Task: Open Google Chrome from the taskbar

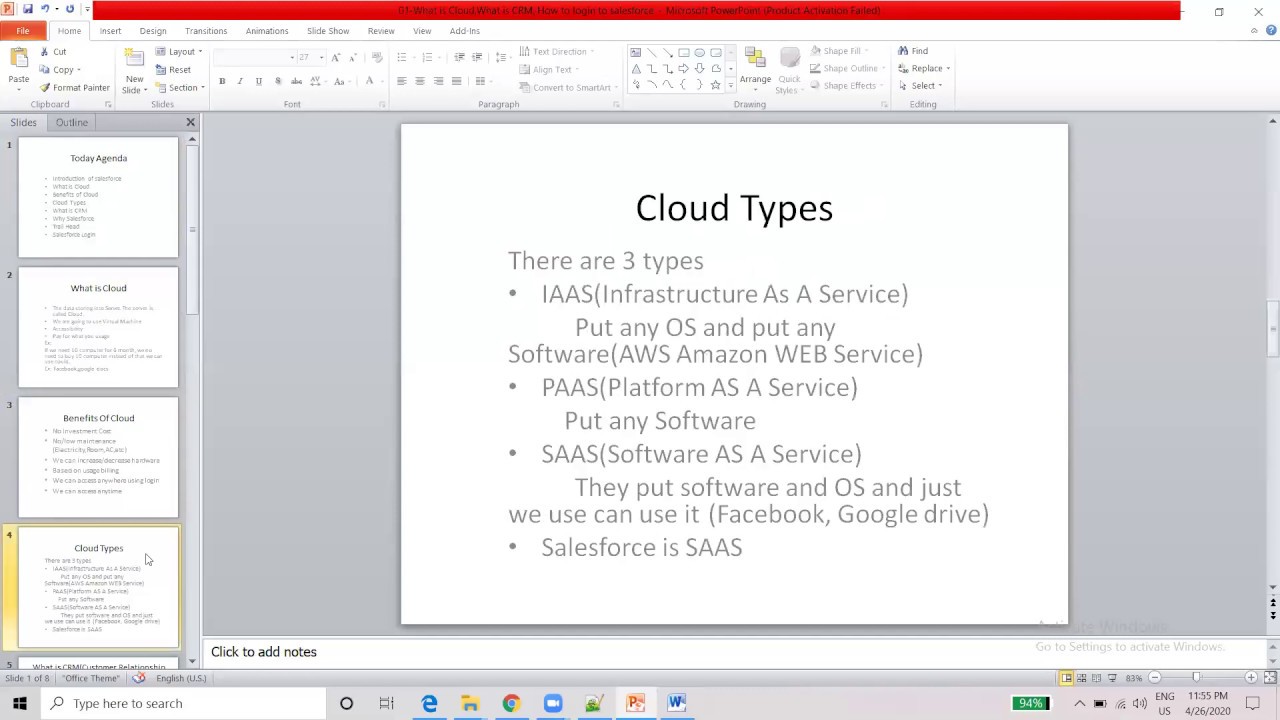Action: tap(511, 703)
